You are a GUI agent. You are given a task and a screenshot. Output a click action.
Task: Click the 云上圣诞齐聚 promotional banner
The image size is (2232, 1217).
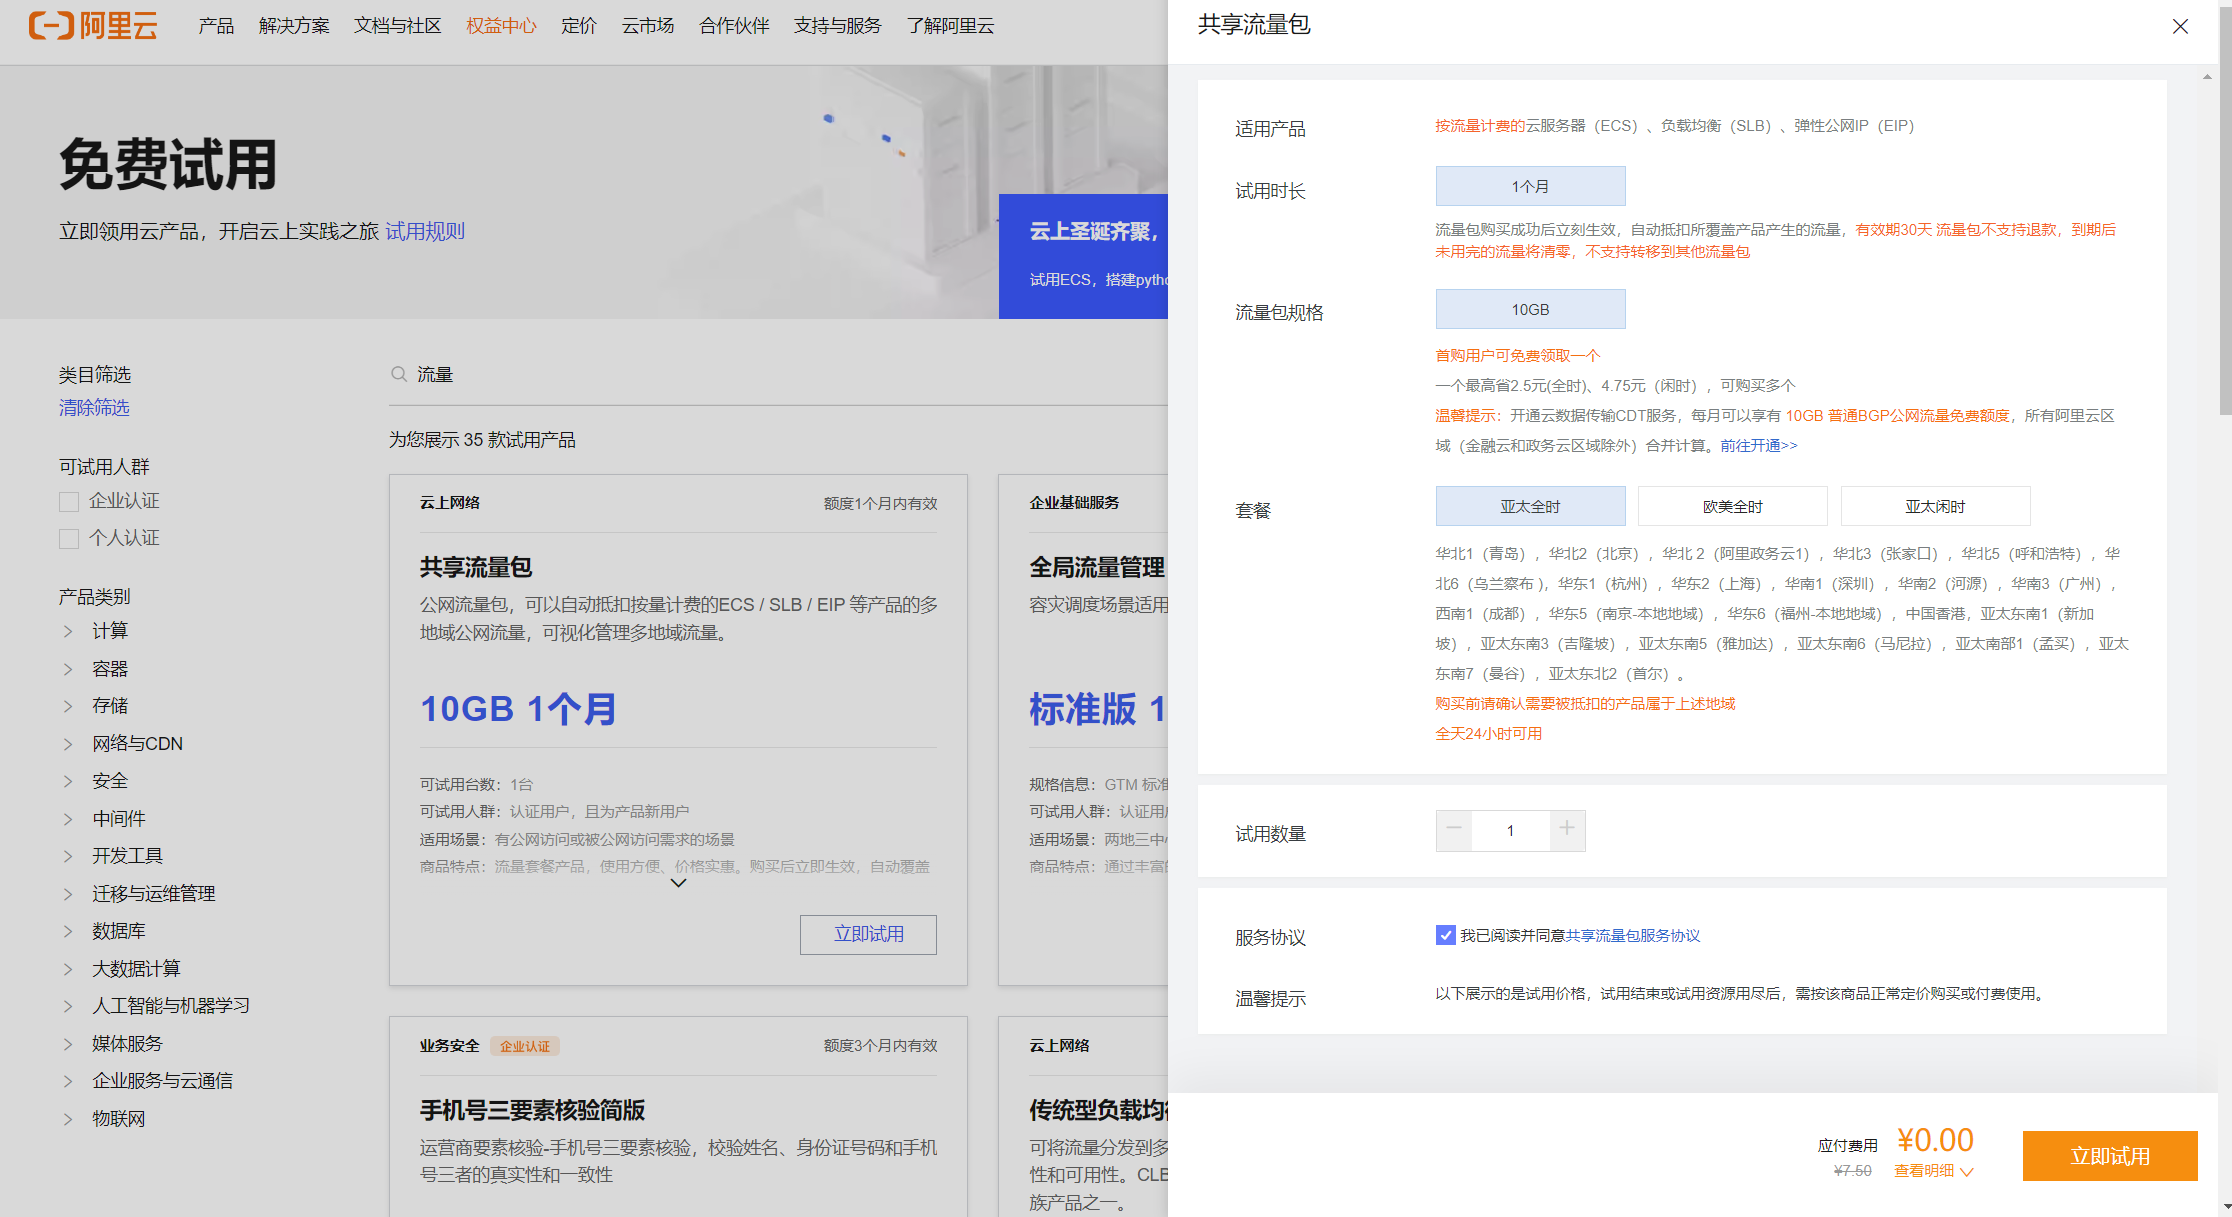pos(1084,256)
